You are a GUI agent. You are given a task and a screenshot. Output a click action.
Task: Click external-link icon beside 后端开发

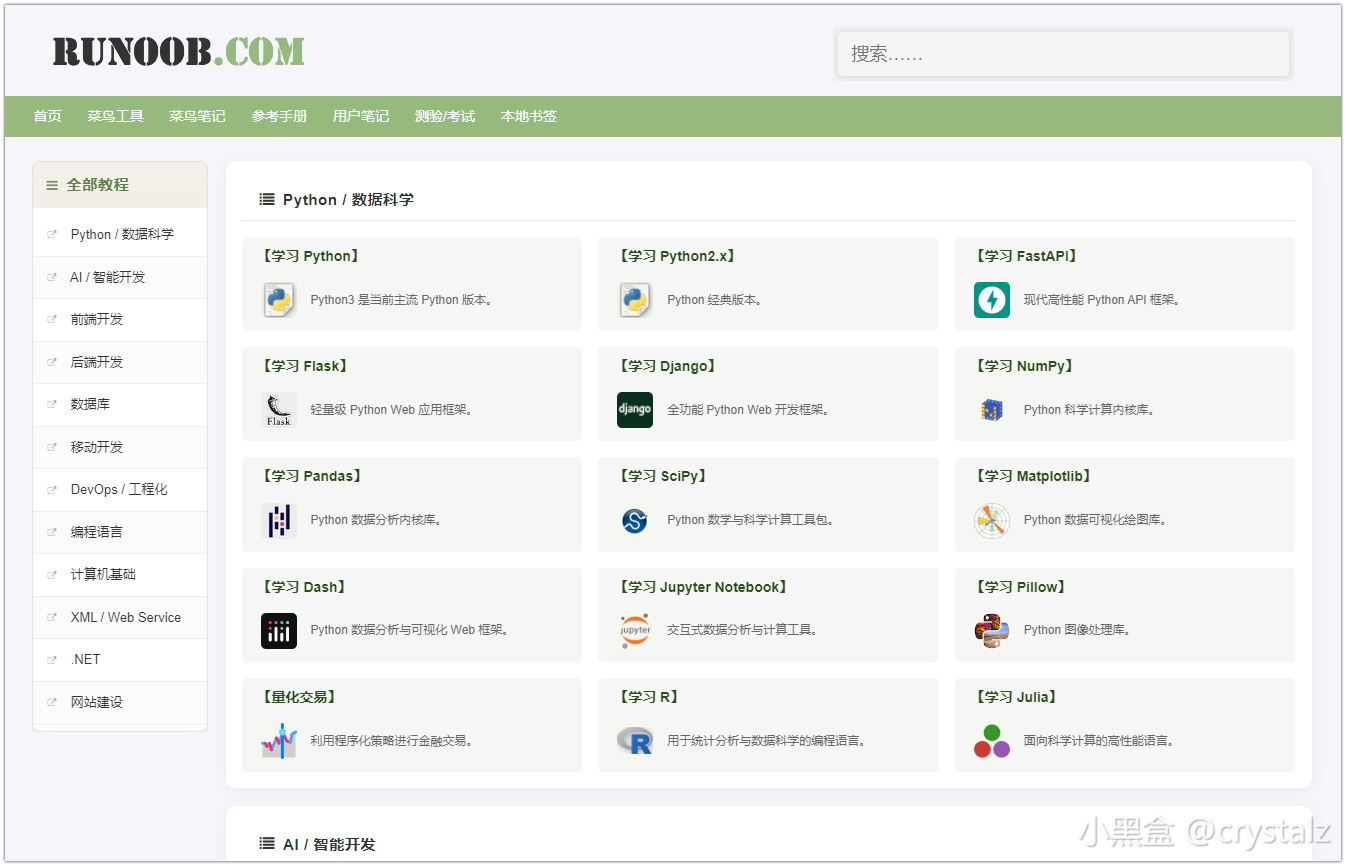tap(52, 363)
